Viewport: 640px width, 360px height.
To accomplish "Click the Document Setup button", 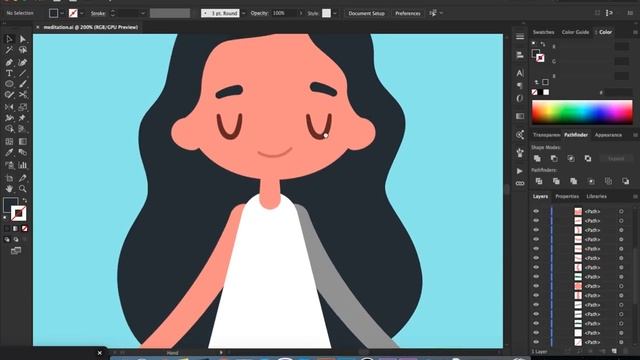I will point(366,13).
